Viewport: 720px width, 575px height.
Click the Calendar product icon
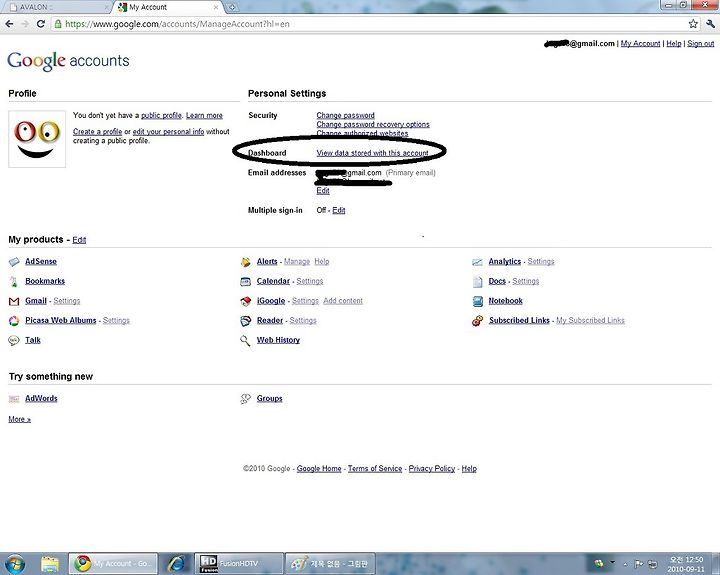pos(246,282)
